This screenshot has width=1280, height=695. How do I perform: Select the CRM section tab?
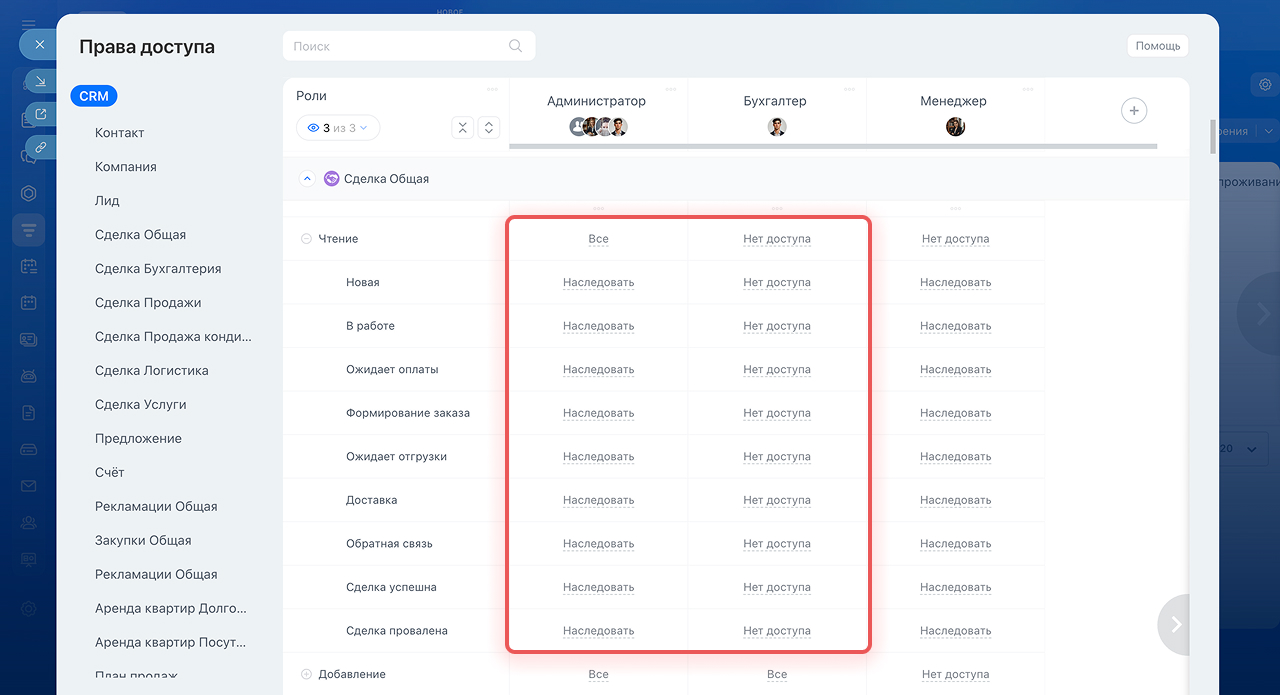click(x=94, y=96)
